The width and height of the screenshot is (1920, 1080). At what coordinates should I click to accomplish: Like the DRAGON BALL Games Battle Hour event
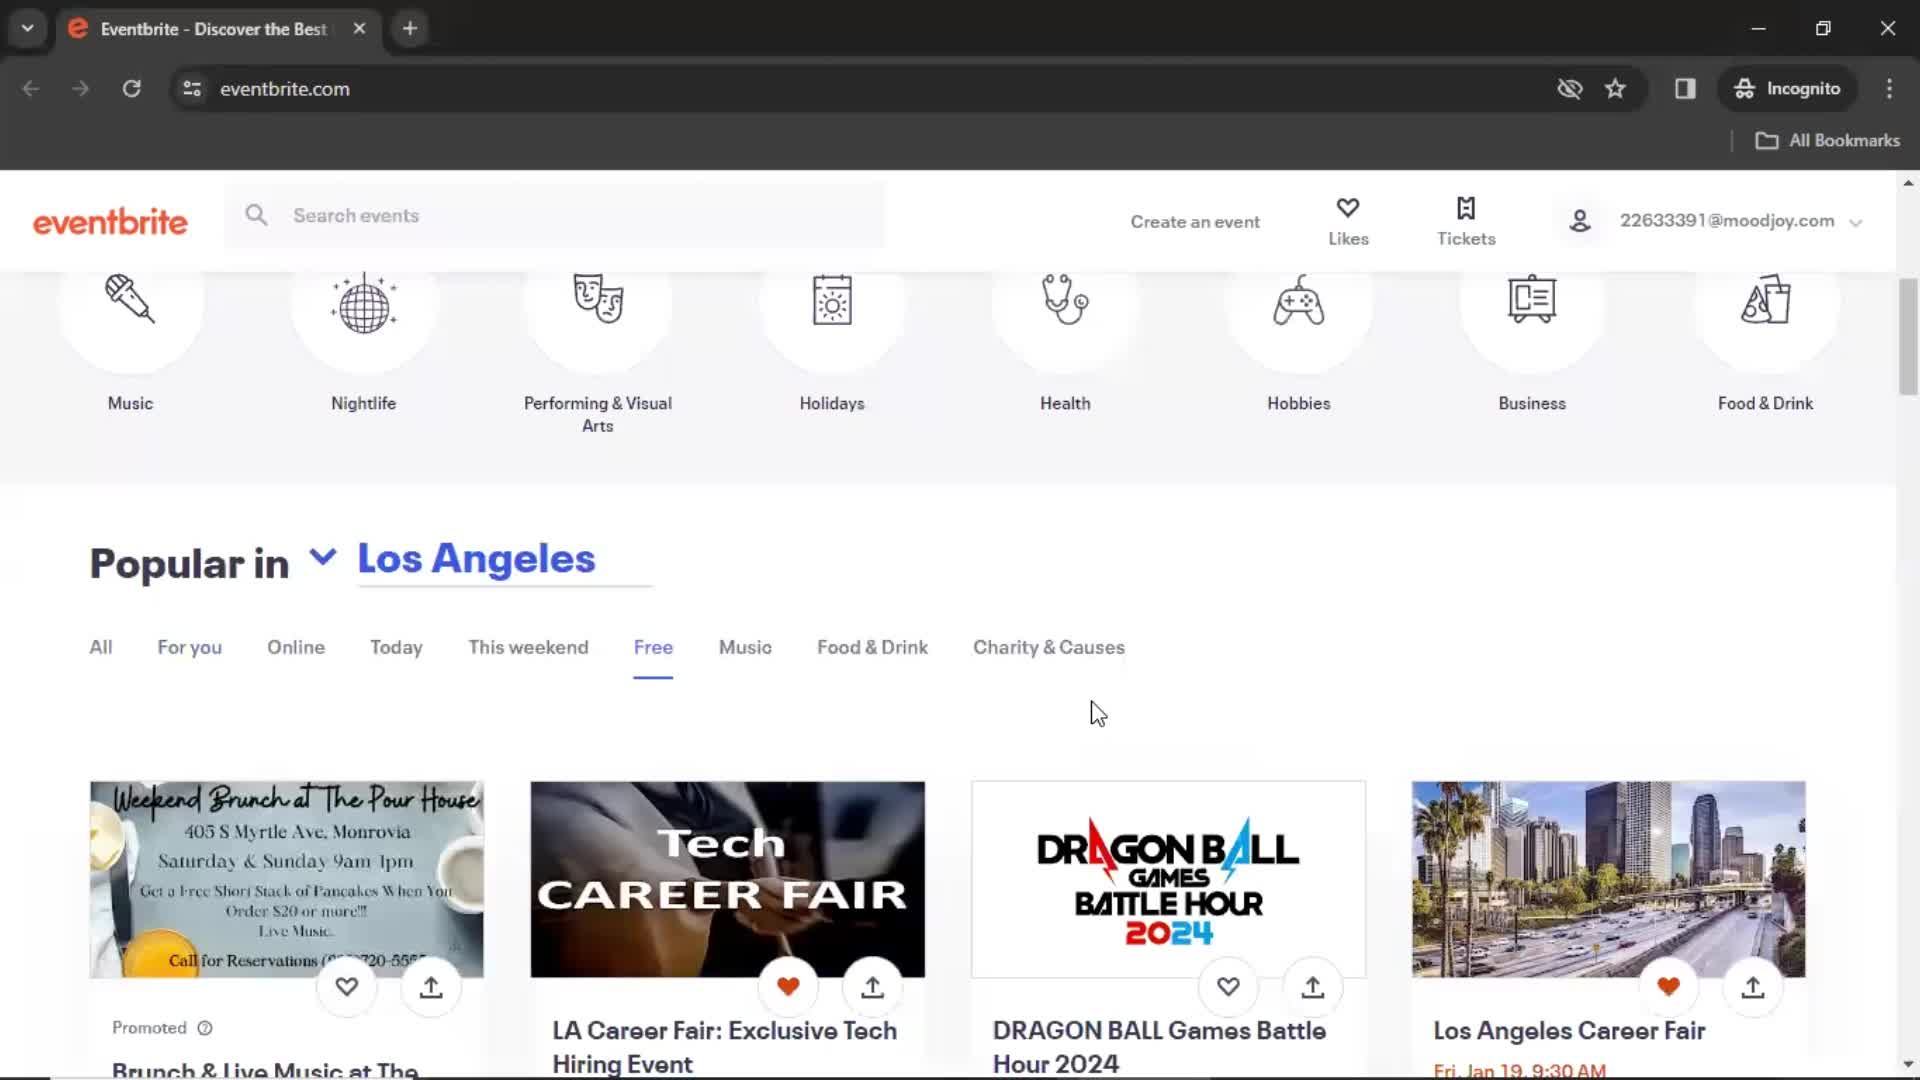coord(1229,987)
